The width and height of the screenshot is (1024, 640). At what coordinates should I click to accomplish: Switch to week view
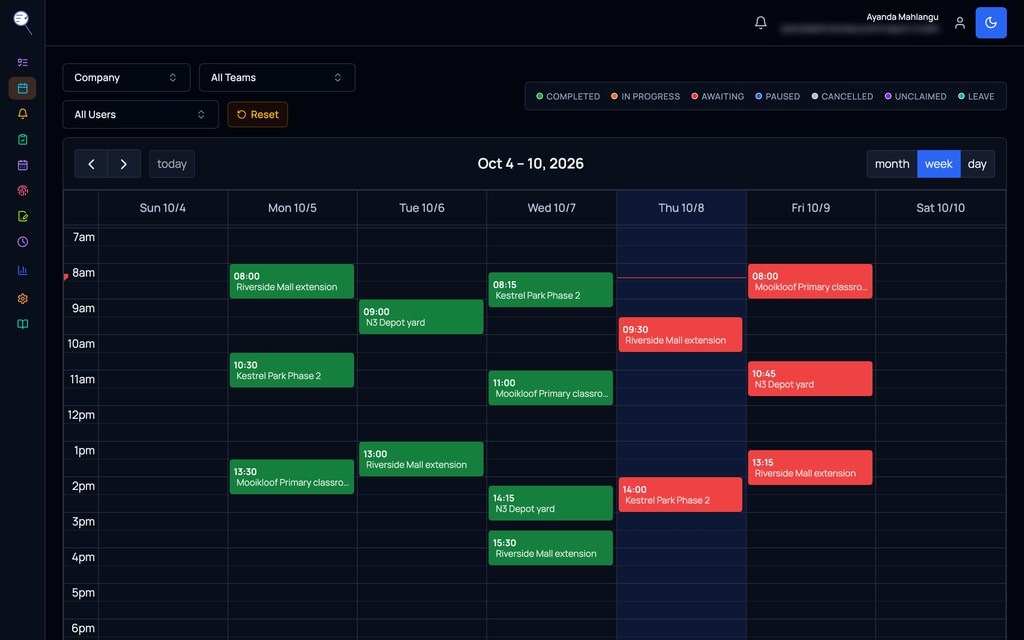click(x=938, y=164)
